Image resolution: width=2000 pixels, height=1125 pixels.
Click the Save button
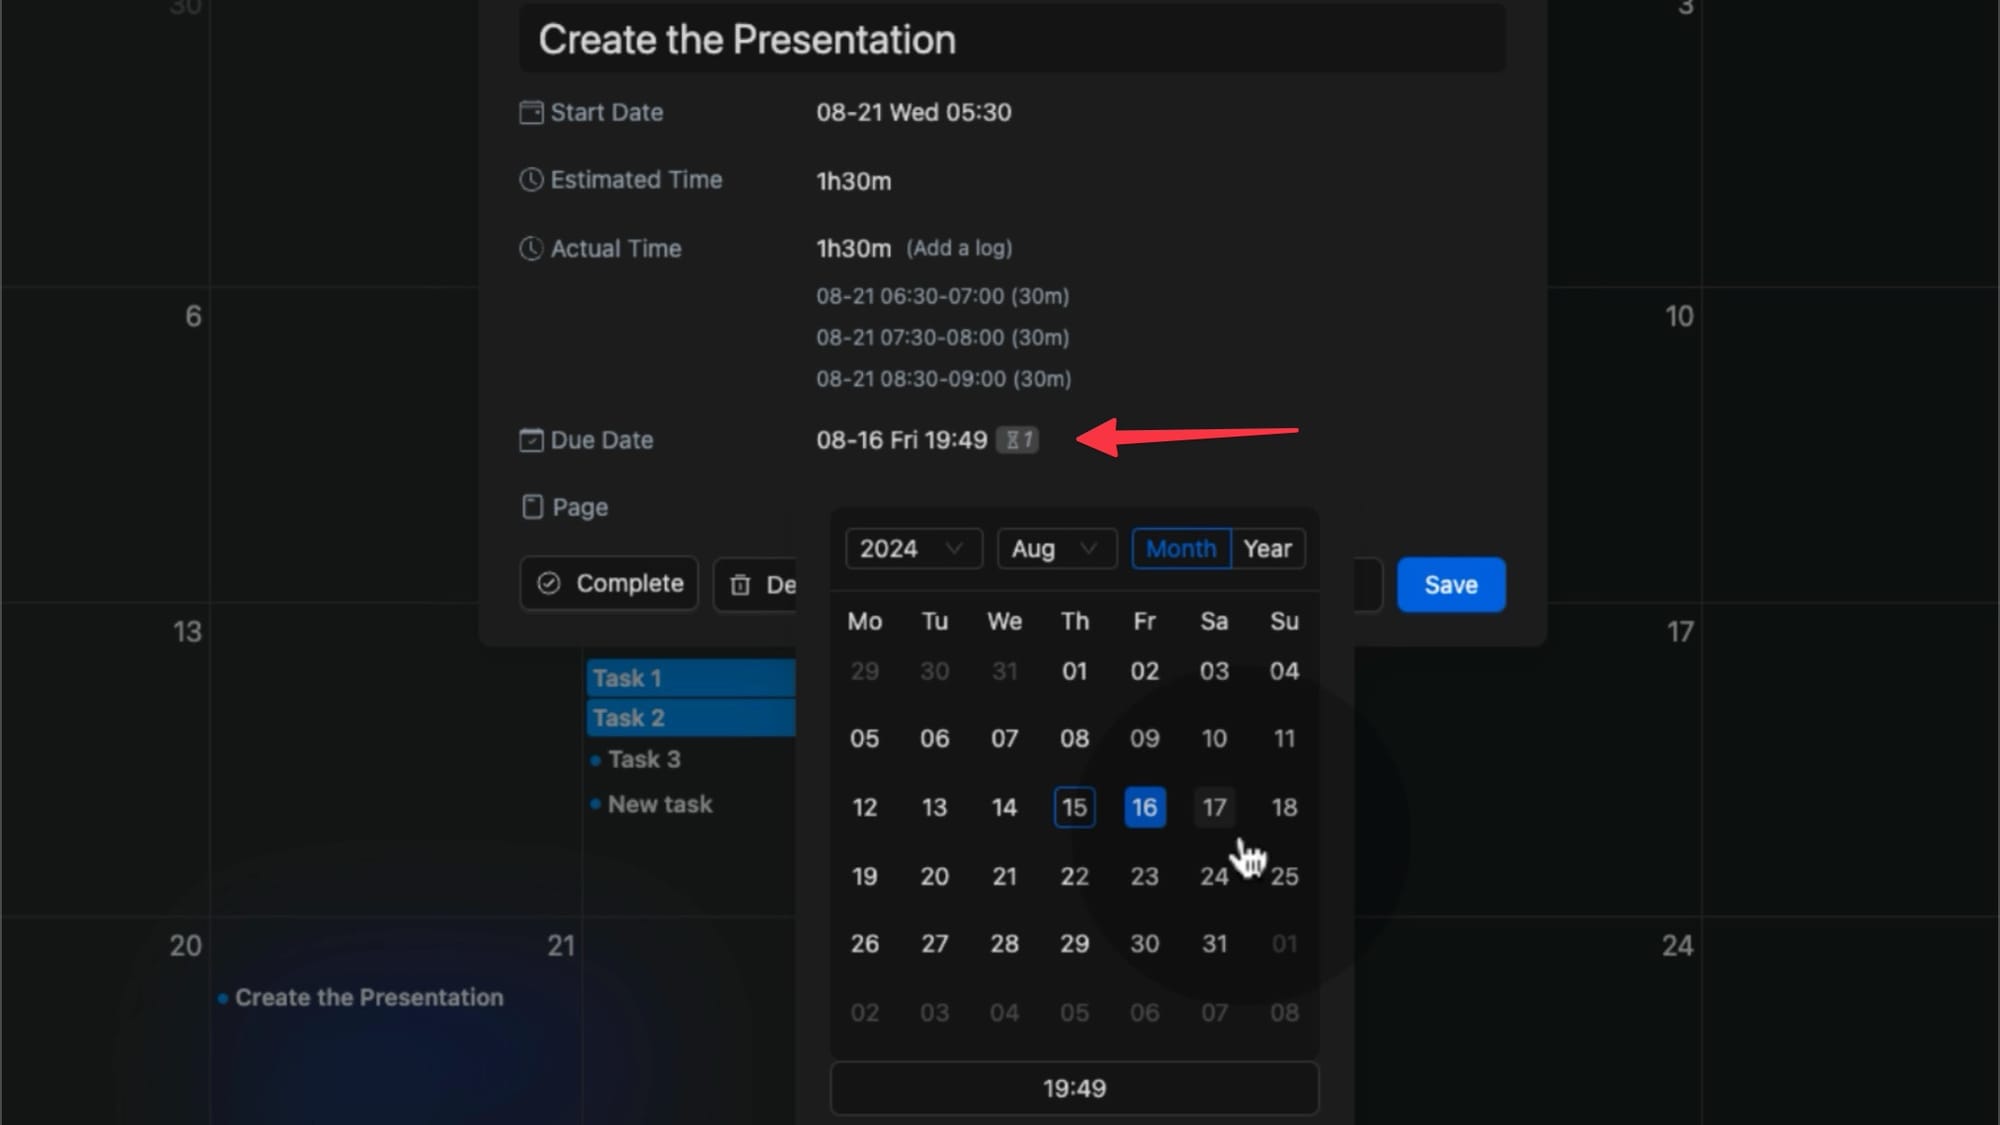click(1450, 585)
